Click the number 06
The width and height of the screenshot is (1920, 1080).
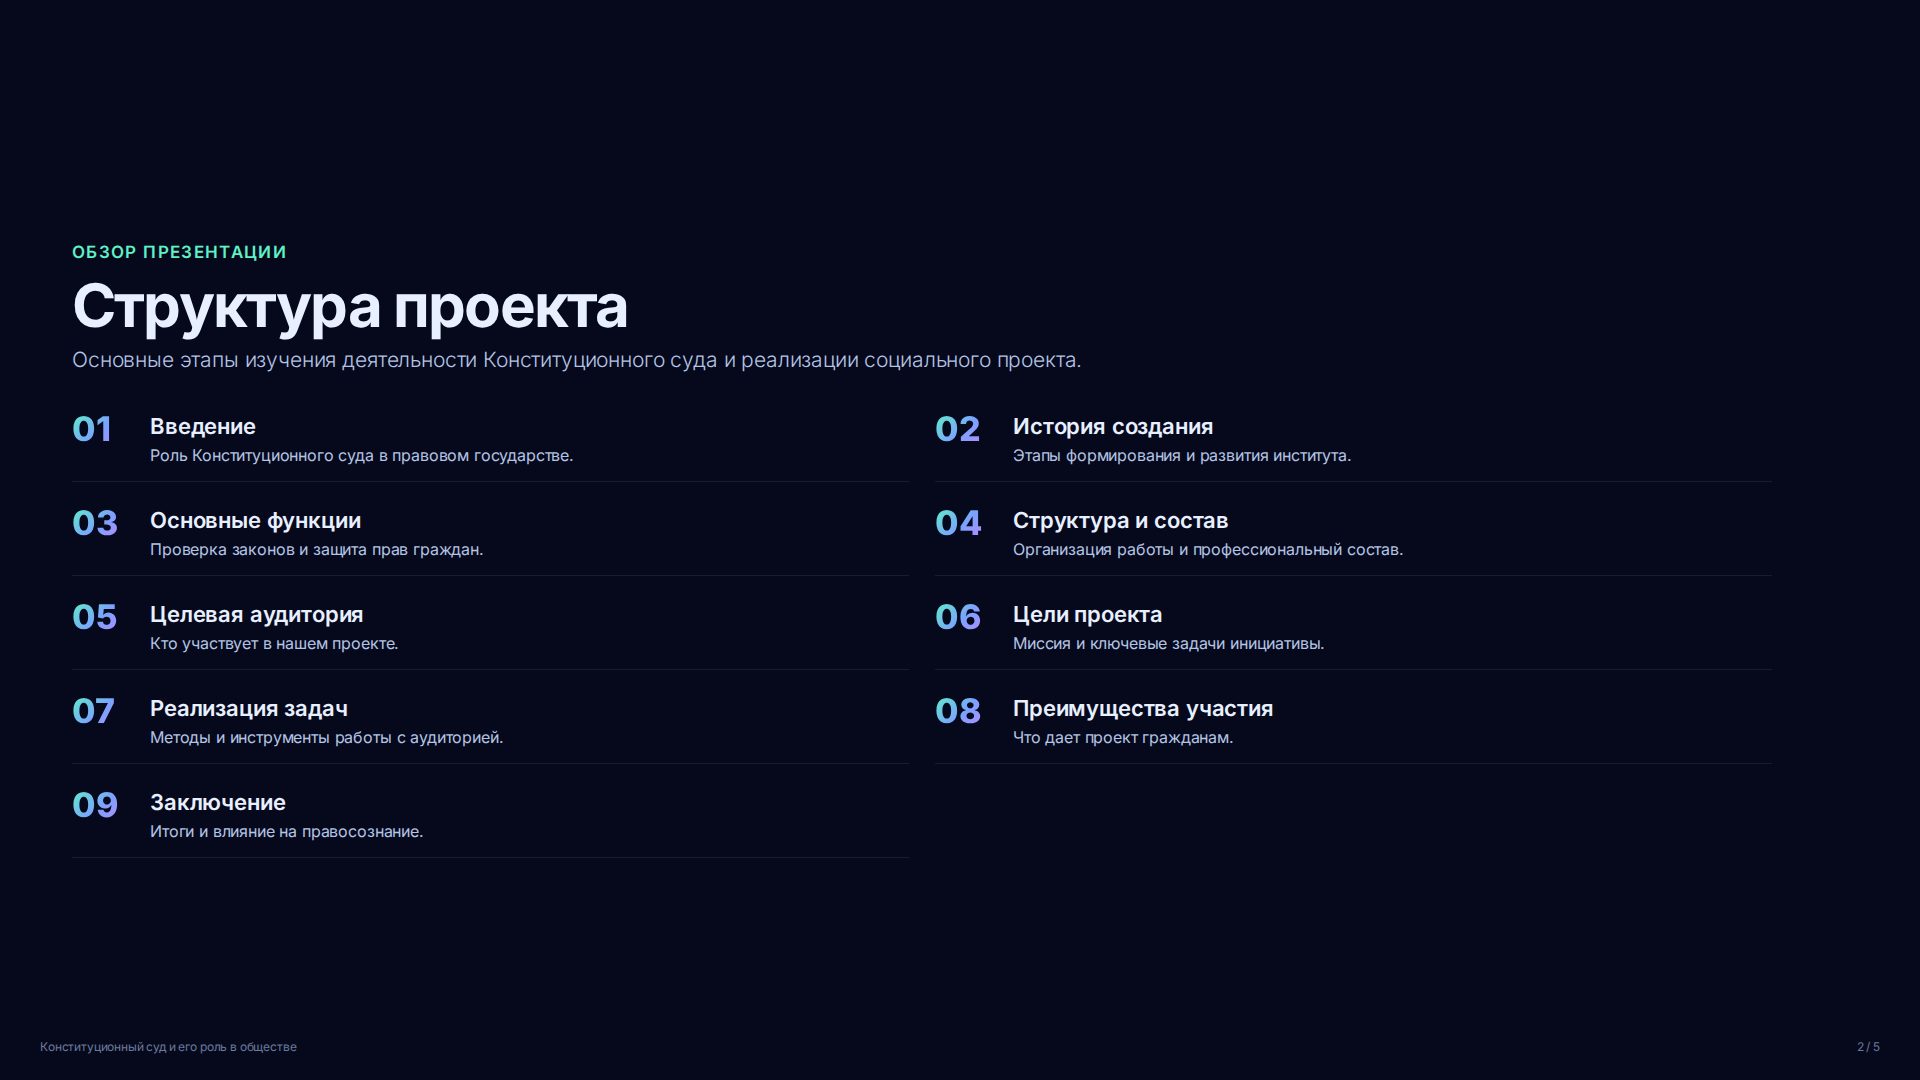pos(958,617)
